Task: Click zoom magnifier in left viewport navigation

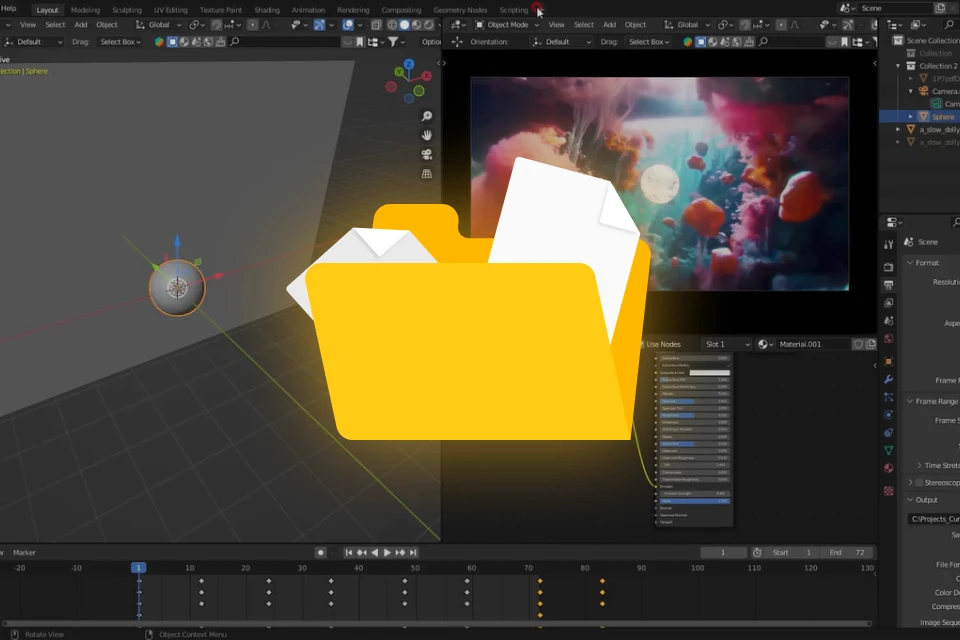Action: point(427,116)
